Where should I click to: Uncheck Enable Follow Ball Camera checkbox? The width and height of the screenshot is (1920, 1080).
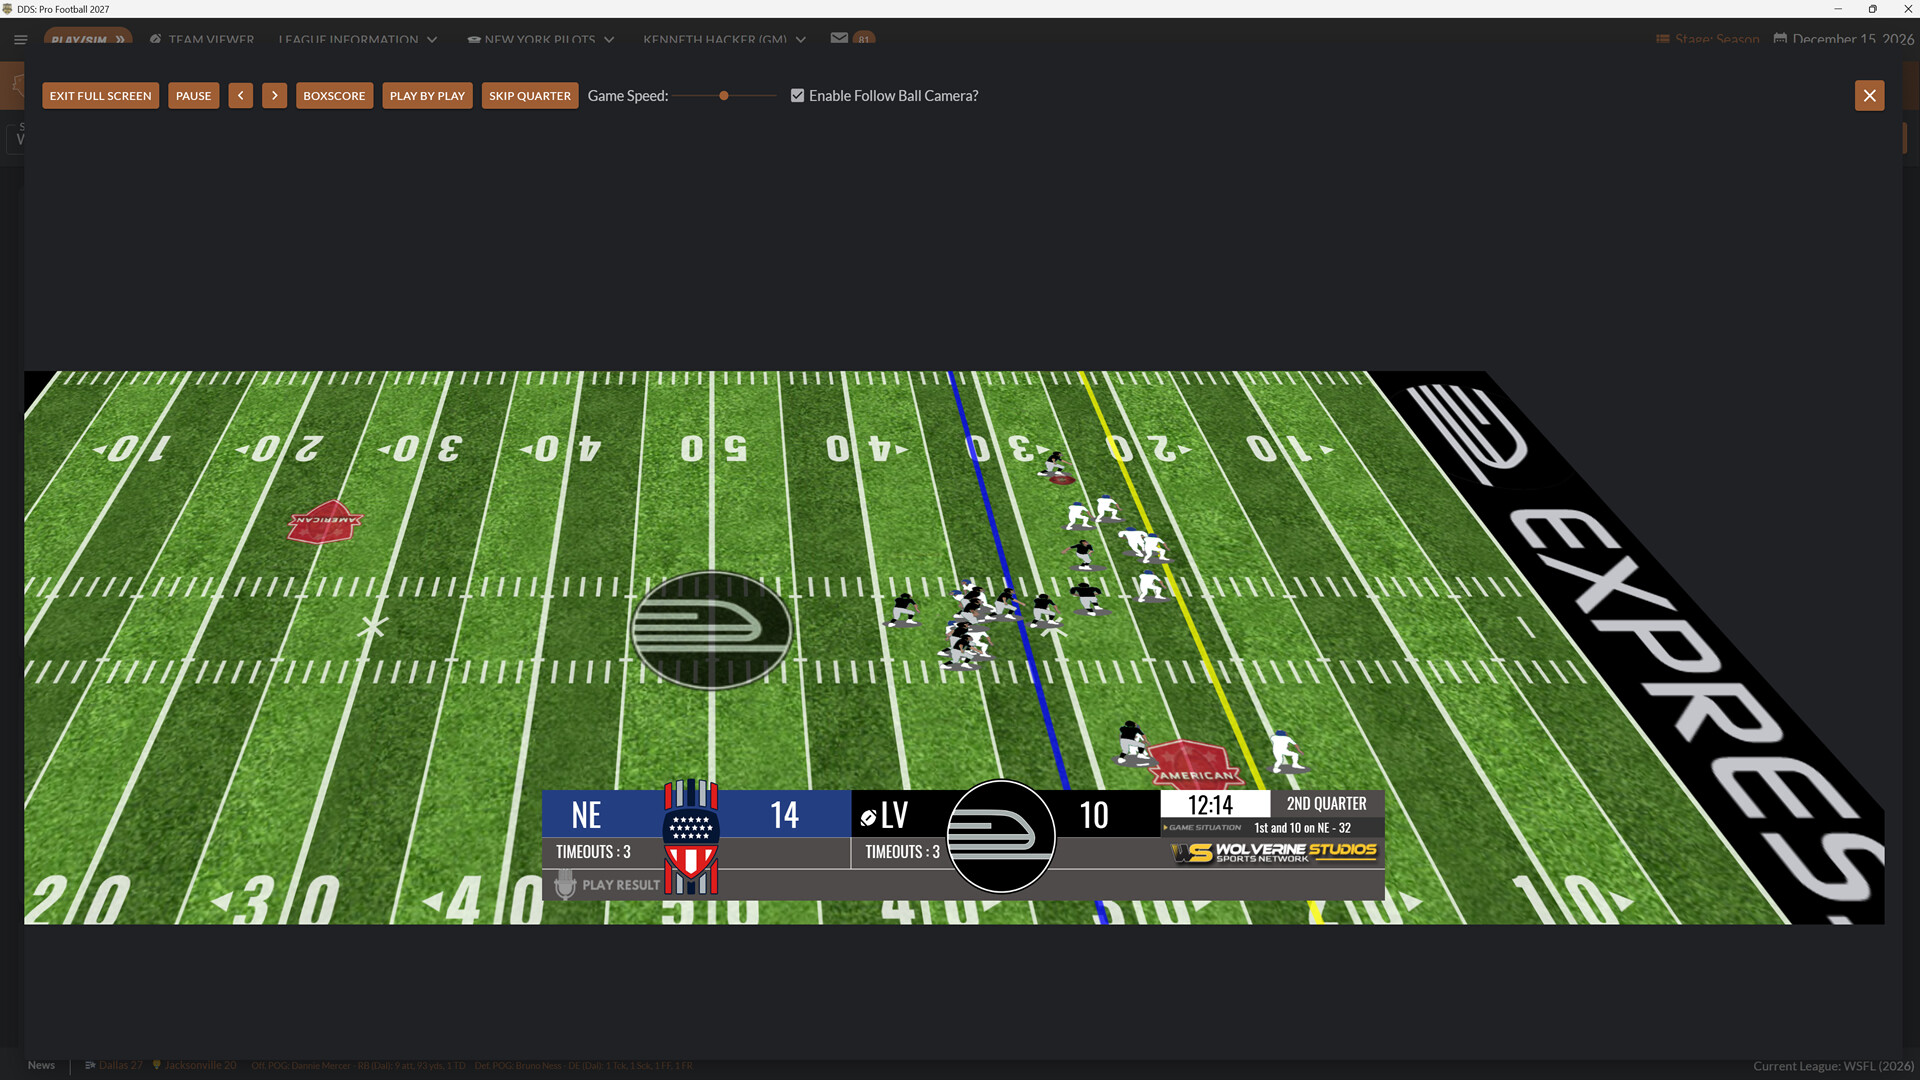pos(797,96)
